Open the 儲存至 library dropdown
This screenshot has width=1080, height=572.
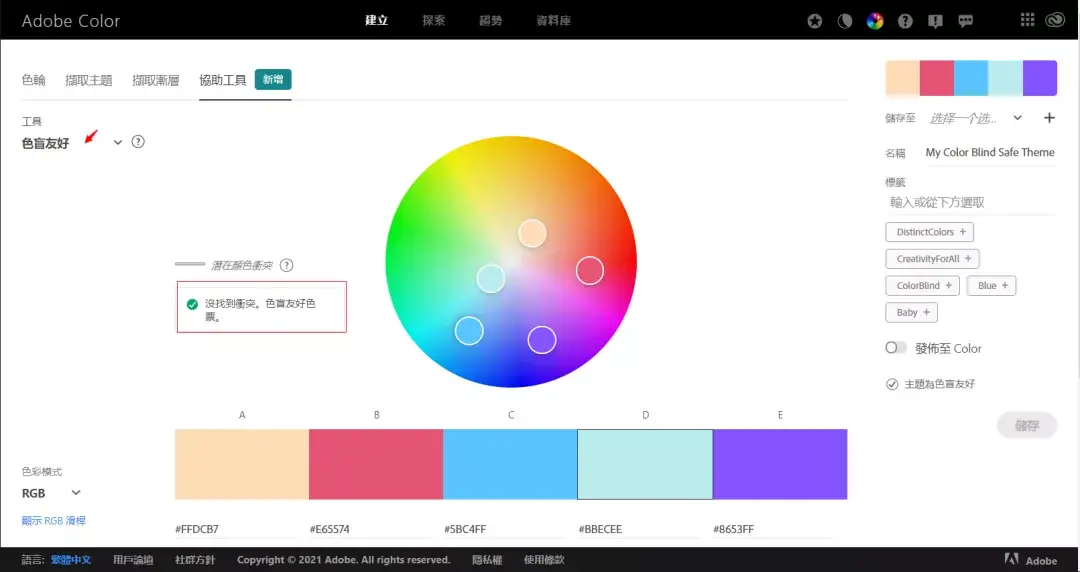[1017, 118]
